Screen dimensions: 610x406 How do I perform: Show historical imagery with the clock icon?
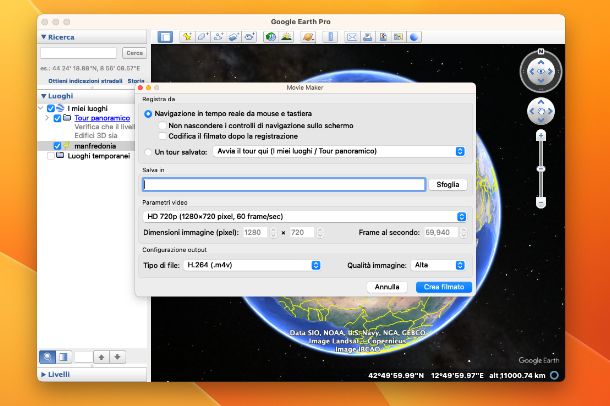pos(270,37)
